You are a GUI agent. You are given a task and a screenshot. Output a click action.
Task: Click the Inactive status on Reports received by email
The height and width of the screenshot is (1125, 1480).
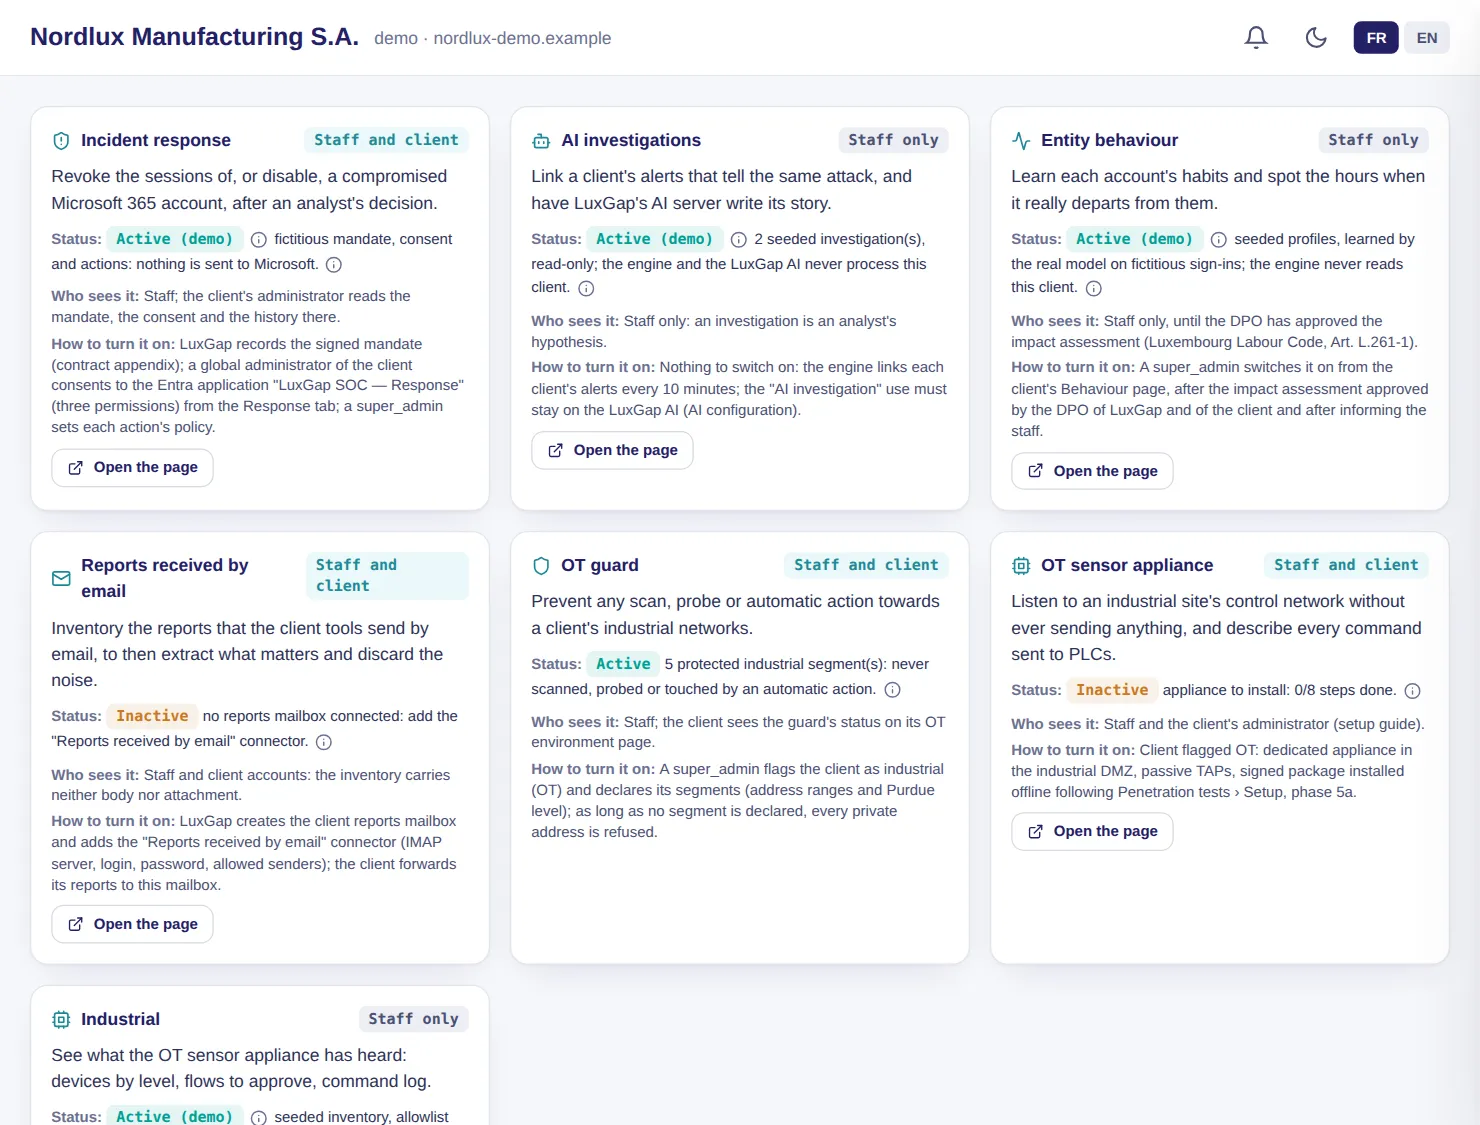pos(152,717)
